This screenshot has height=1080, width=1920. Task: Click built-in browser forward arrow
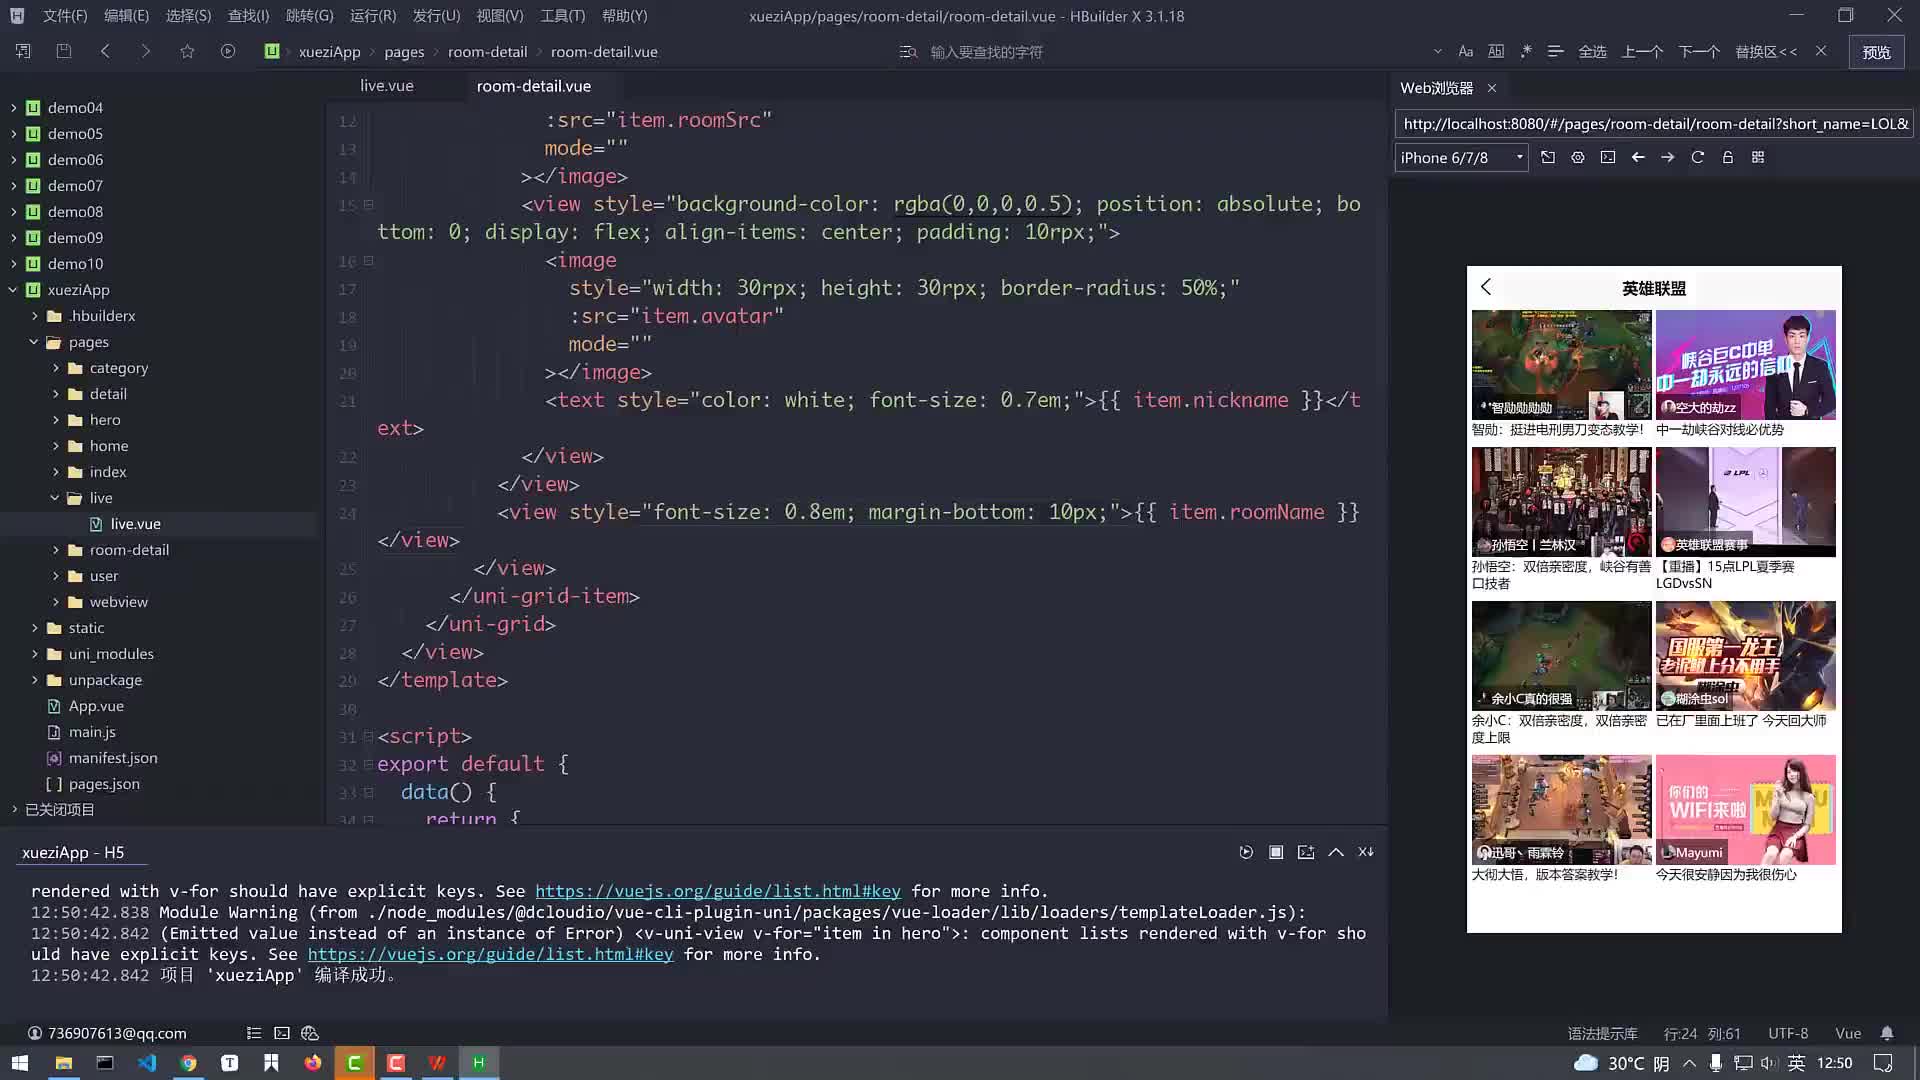[1668, 157]
